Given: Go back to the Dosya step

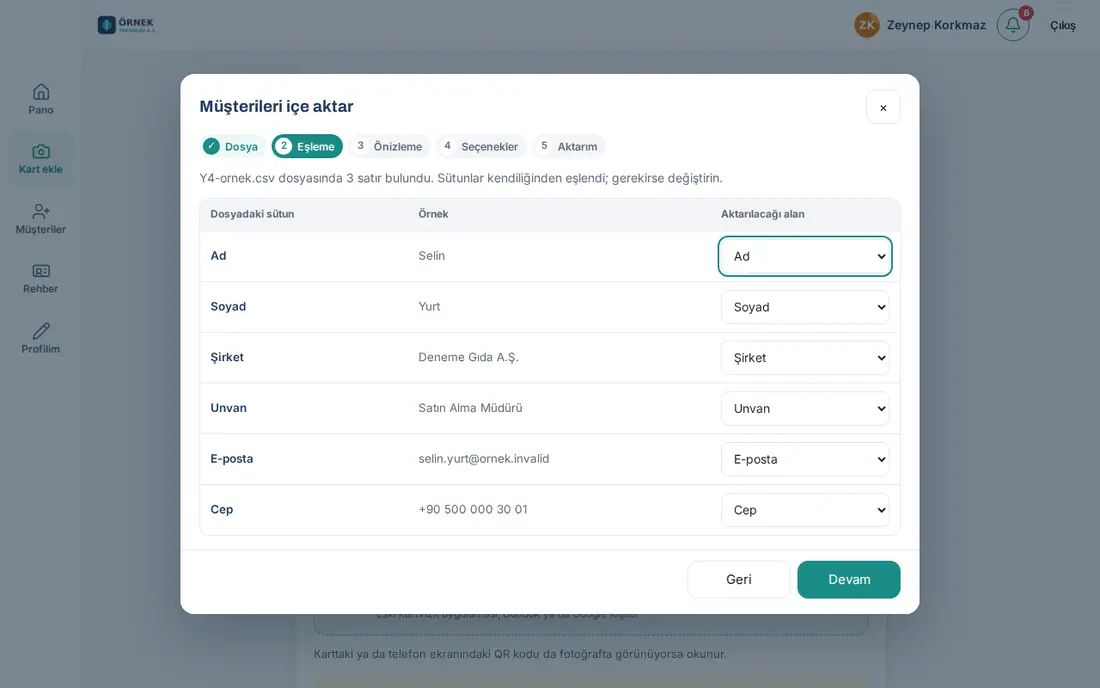Looking at the screenshot, I should [x=232, y=147].
